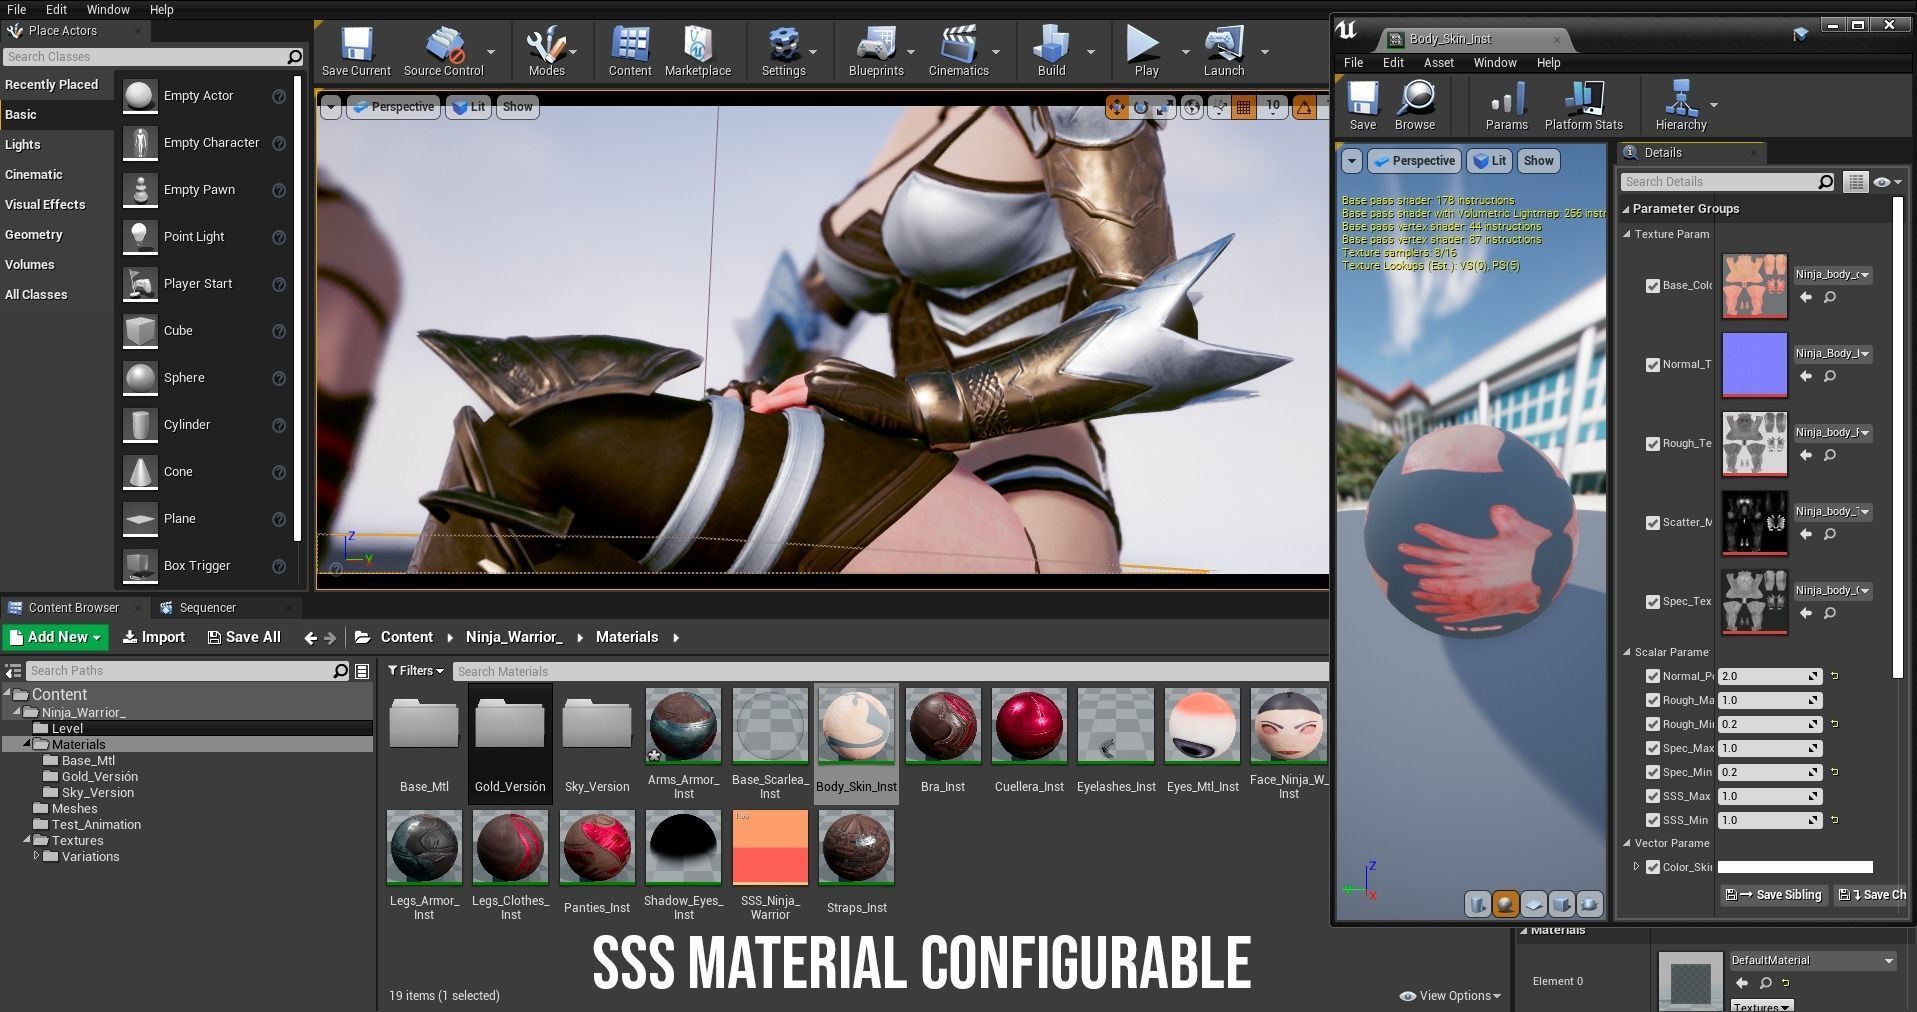The width and height of the screenshot is (1917, 1012).
Task: Click the Launch toolbar icon
Action: (1224, 52)
